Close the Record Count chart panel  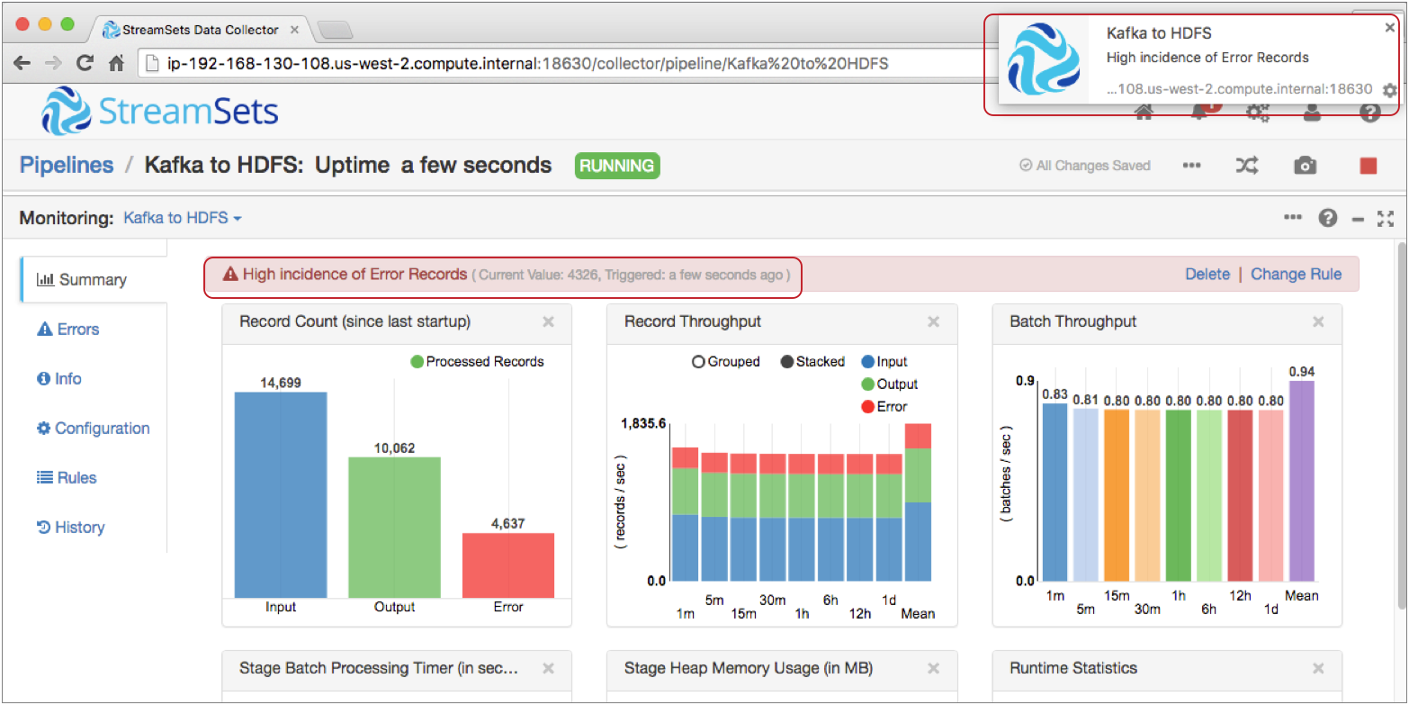click(x=548, y=322)
